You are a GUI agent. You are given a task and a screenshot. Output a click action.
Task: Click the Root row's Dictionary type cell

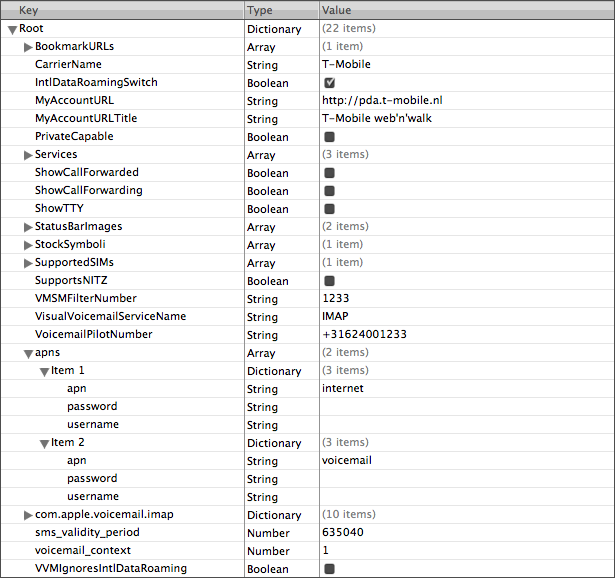(282, 29)
